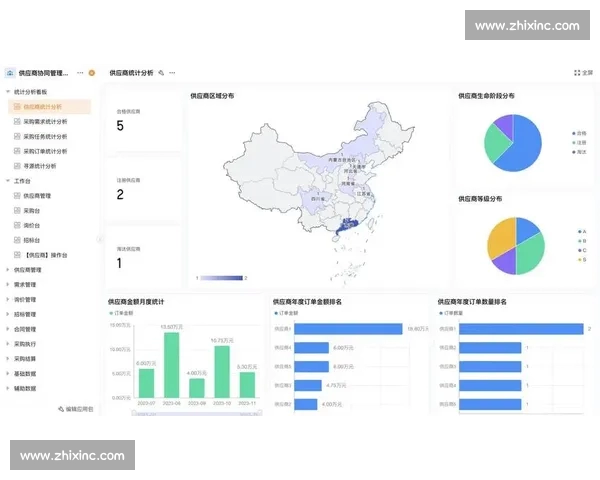This screenshot has width=600, height=480.
Task: Click the 供应商协同管理 app logo icon
Action: [x=10, y=73]
